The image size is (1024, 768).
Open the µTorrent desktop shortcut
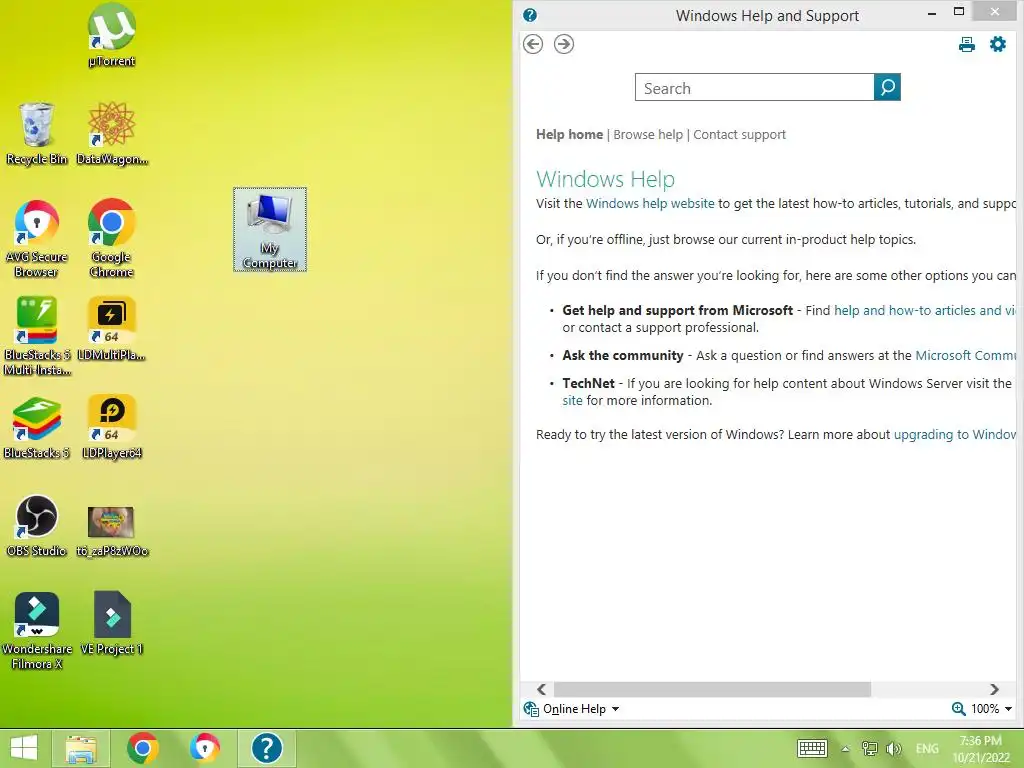pos(112,35)
